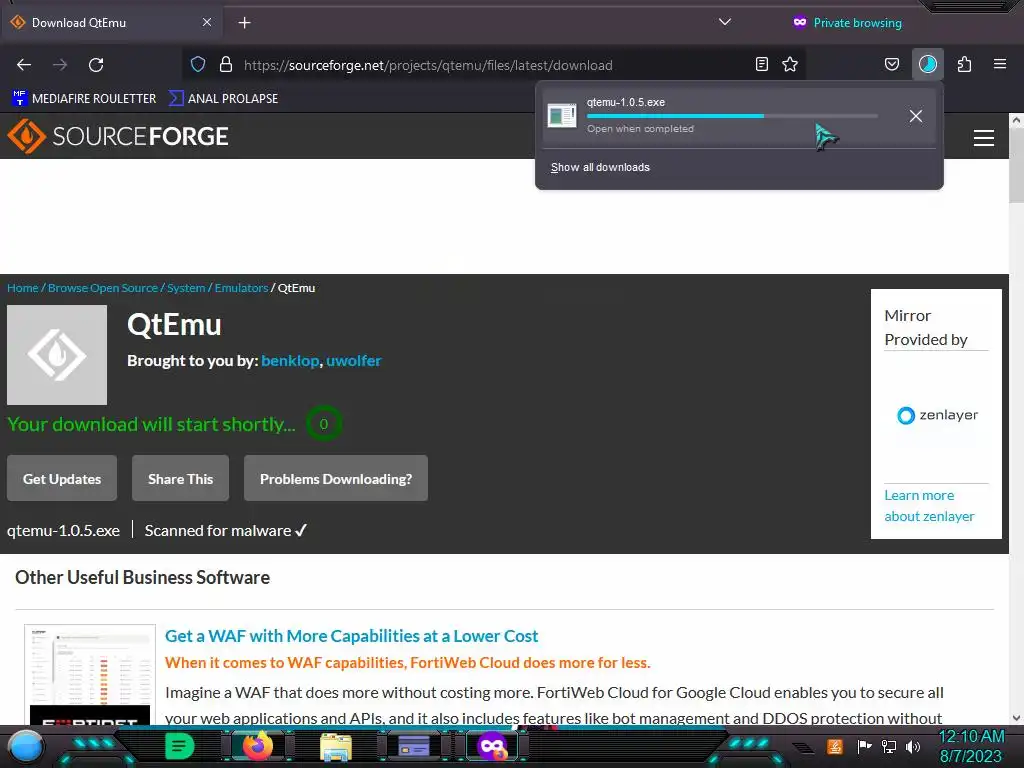The height and width of the screenshot is (768, 1024).
Task: Open the window app icon on taskbar
Action: point(413,746)
